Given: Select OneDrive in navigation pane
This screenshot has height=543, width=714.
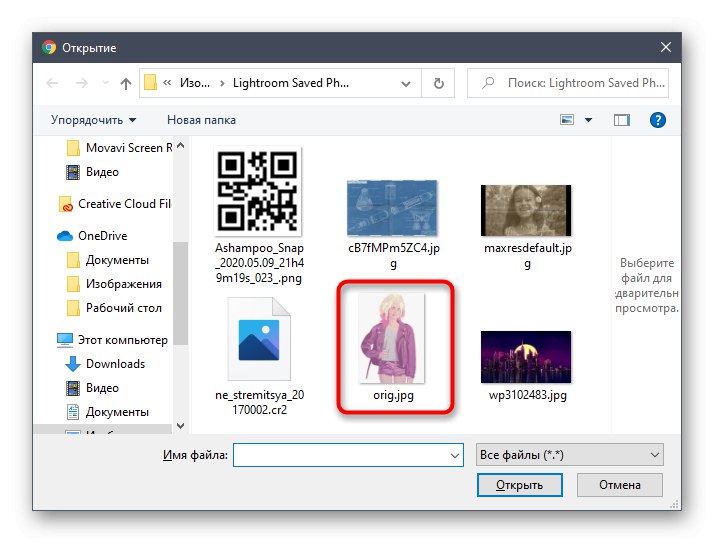Looking at the screenshot, I should click(92, 236).
